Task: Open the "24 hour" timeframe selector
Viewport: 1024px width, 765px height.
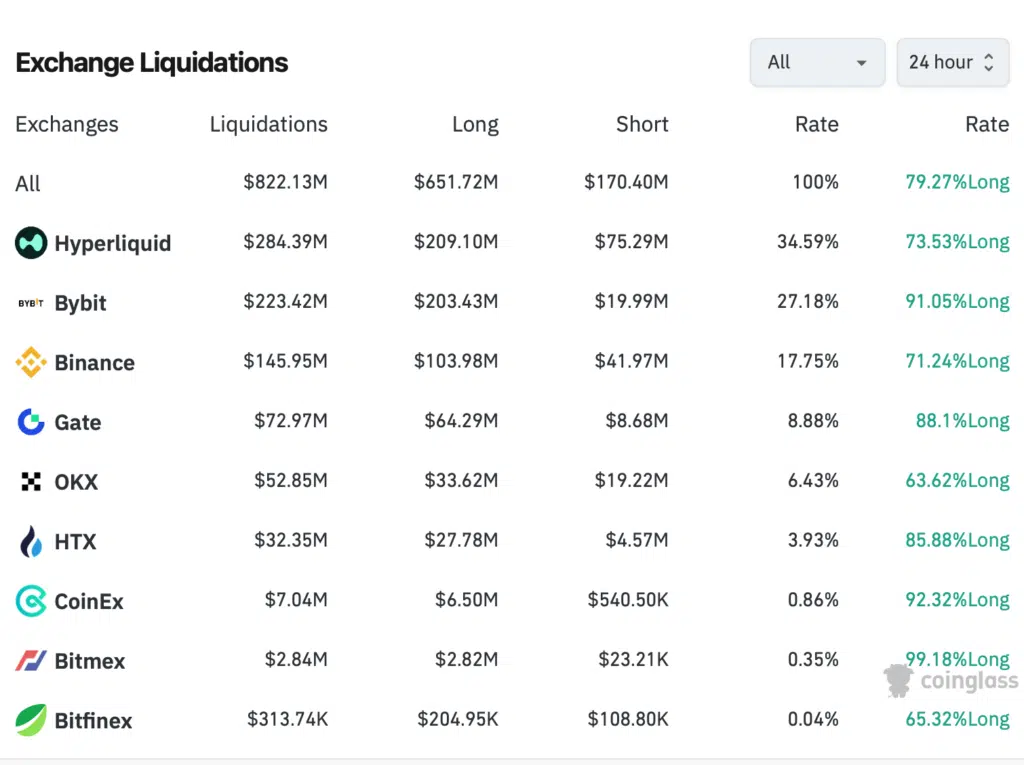Action: pyautogui.click(x=952, y=62)
